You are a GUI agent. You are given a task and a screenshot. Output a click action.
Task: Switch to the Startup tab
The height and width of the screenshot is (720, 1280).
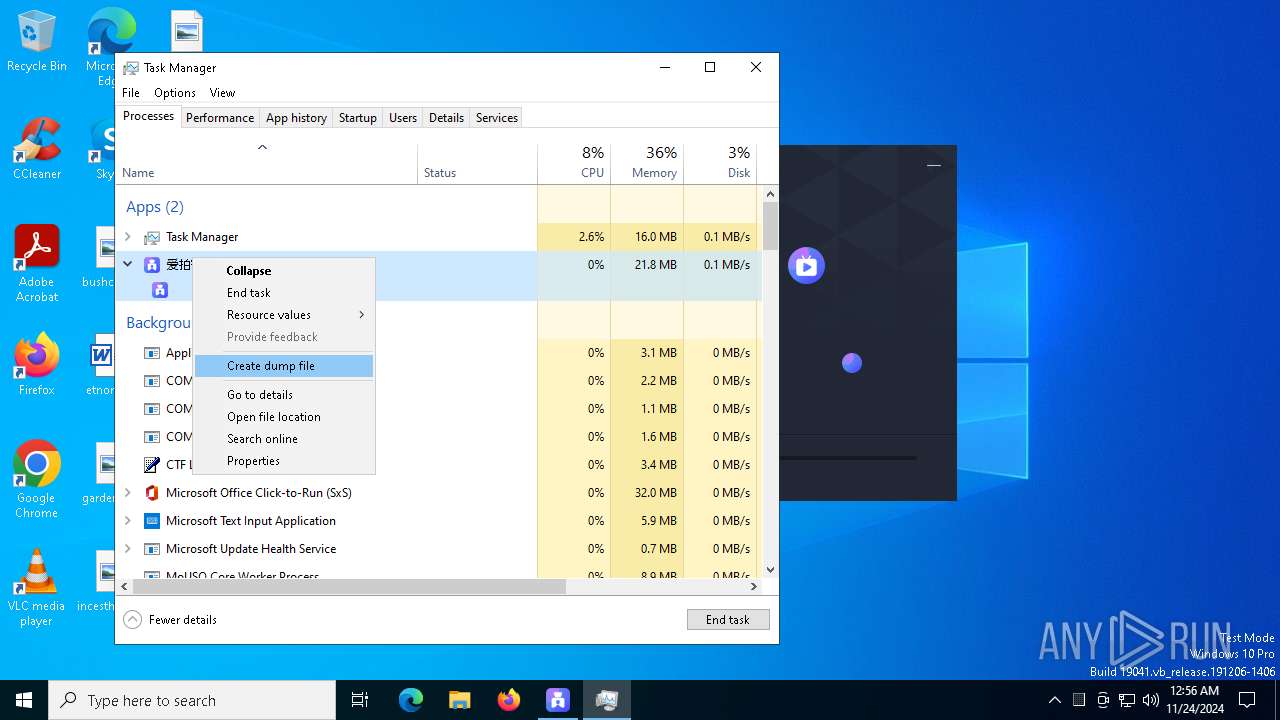pos(357,118)
